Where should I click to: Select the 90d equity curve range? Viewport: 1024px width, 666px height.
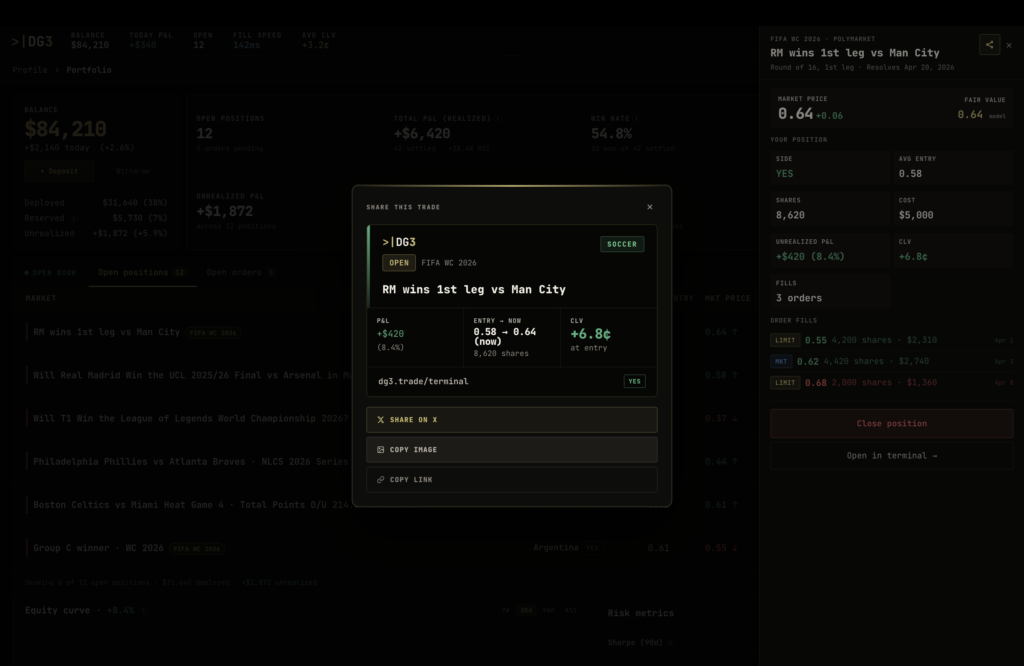(549, 610)
